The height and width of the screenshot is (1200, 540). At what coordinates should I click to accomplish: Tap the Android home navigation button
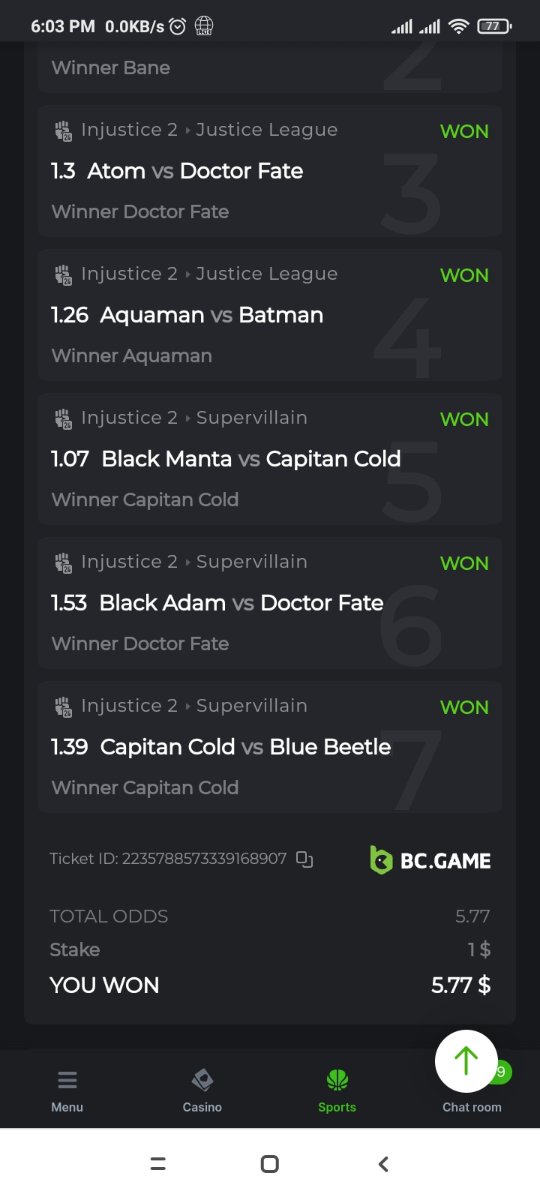pos(269,1164)
